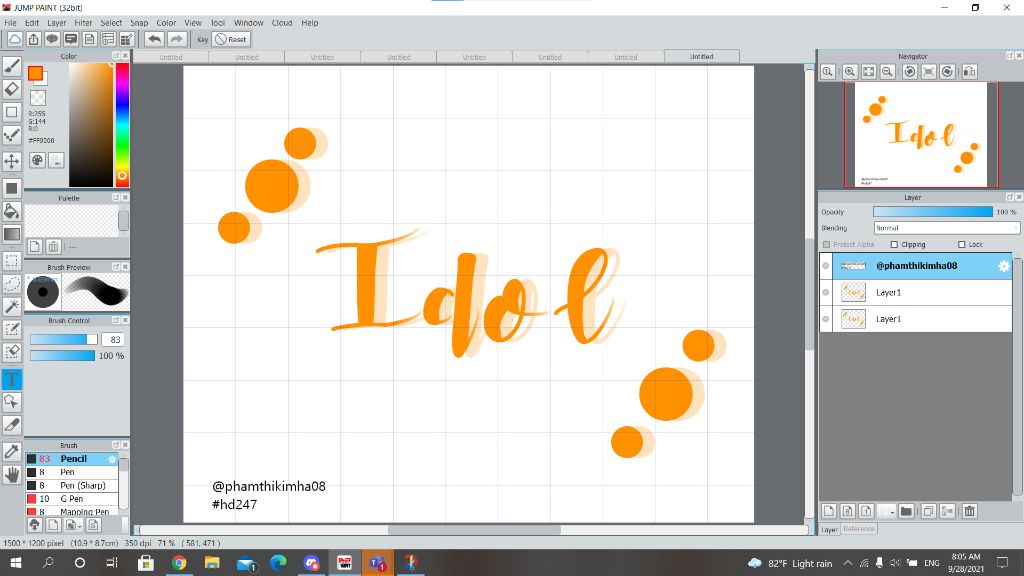This screenshot has width=1024, height=576.
Task: Select the Move tool
Action: pyautogui.click(x=12, y=161)
